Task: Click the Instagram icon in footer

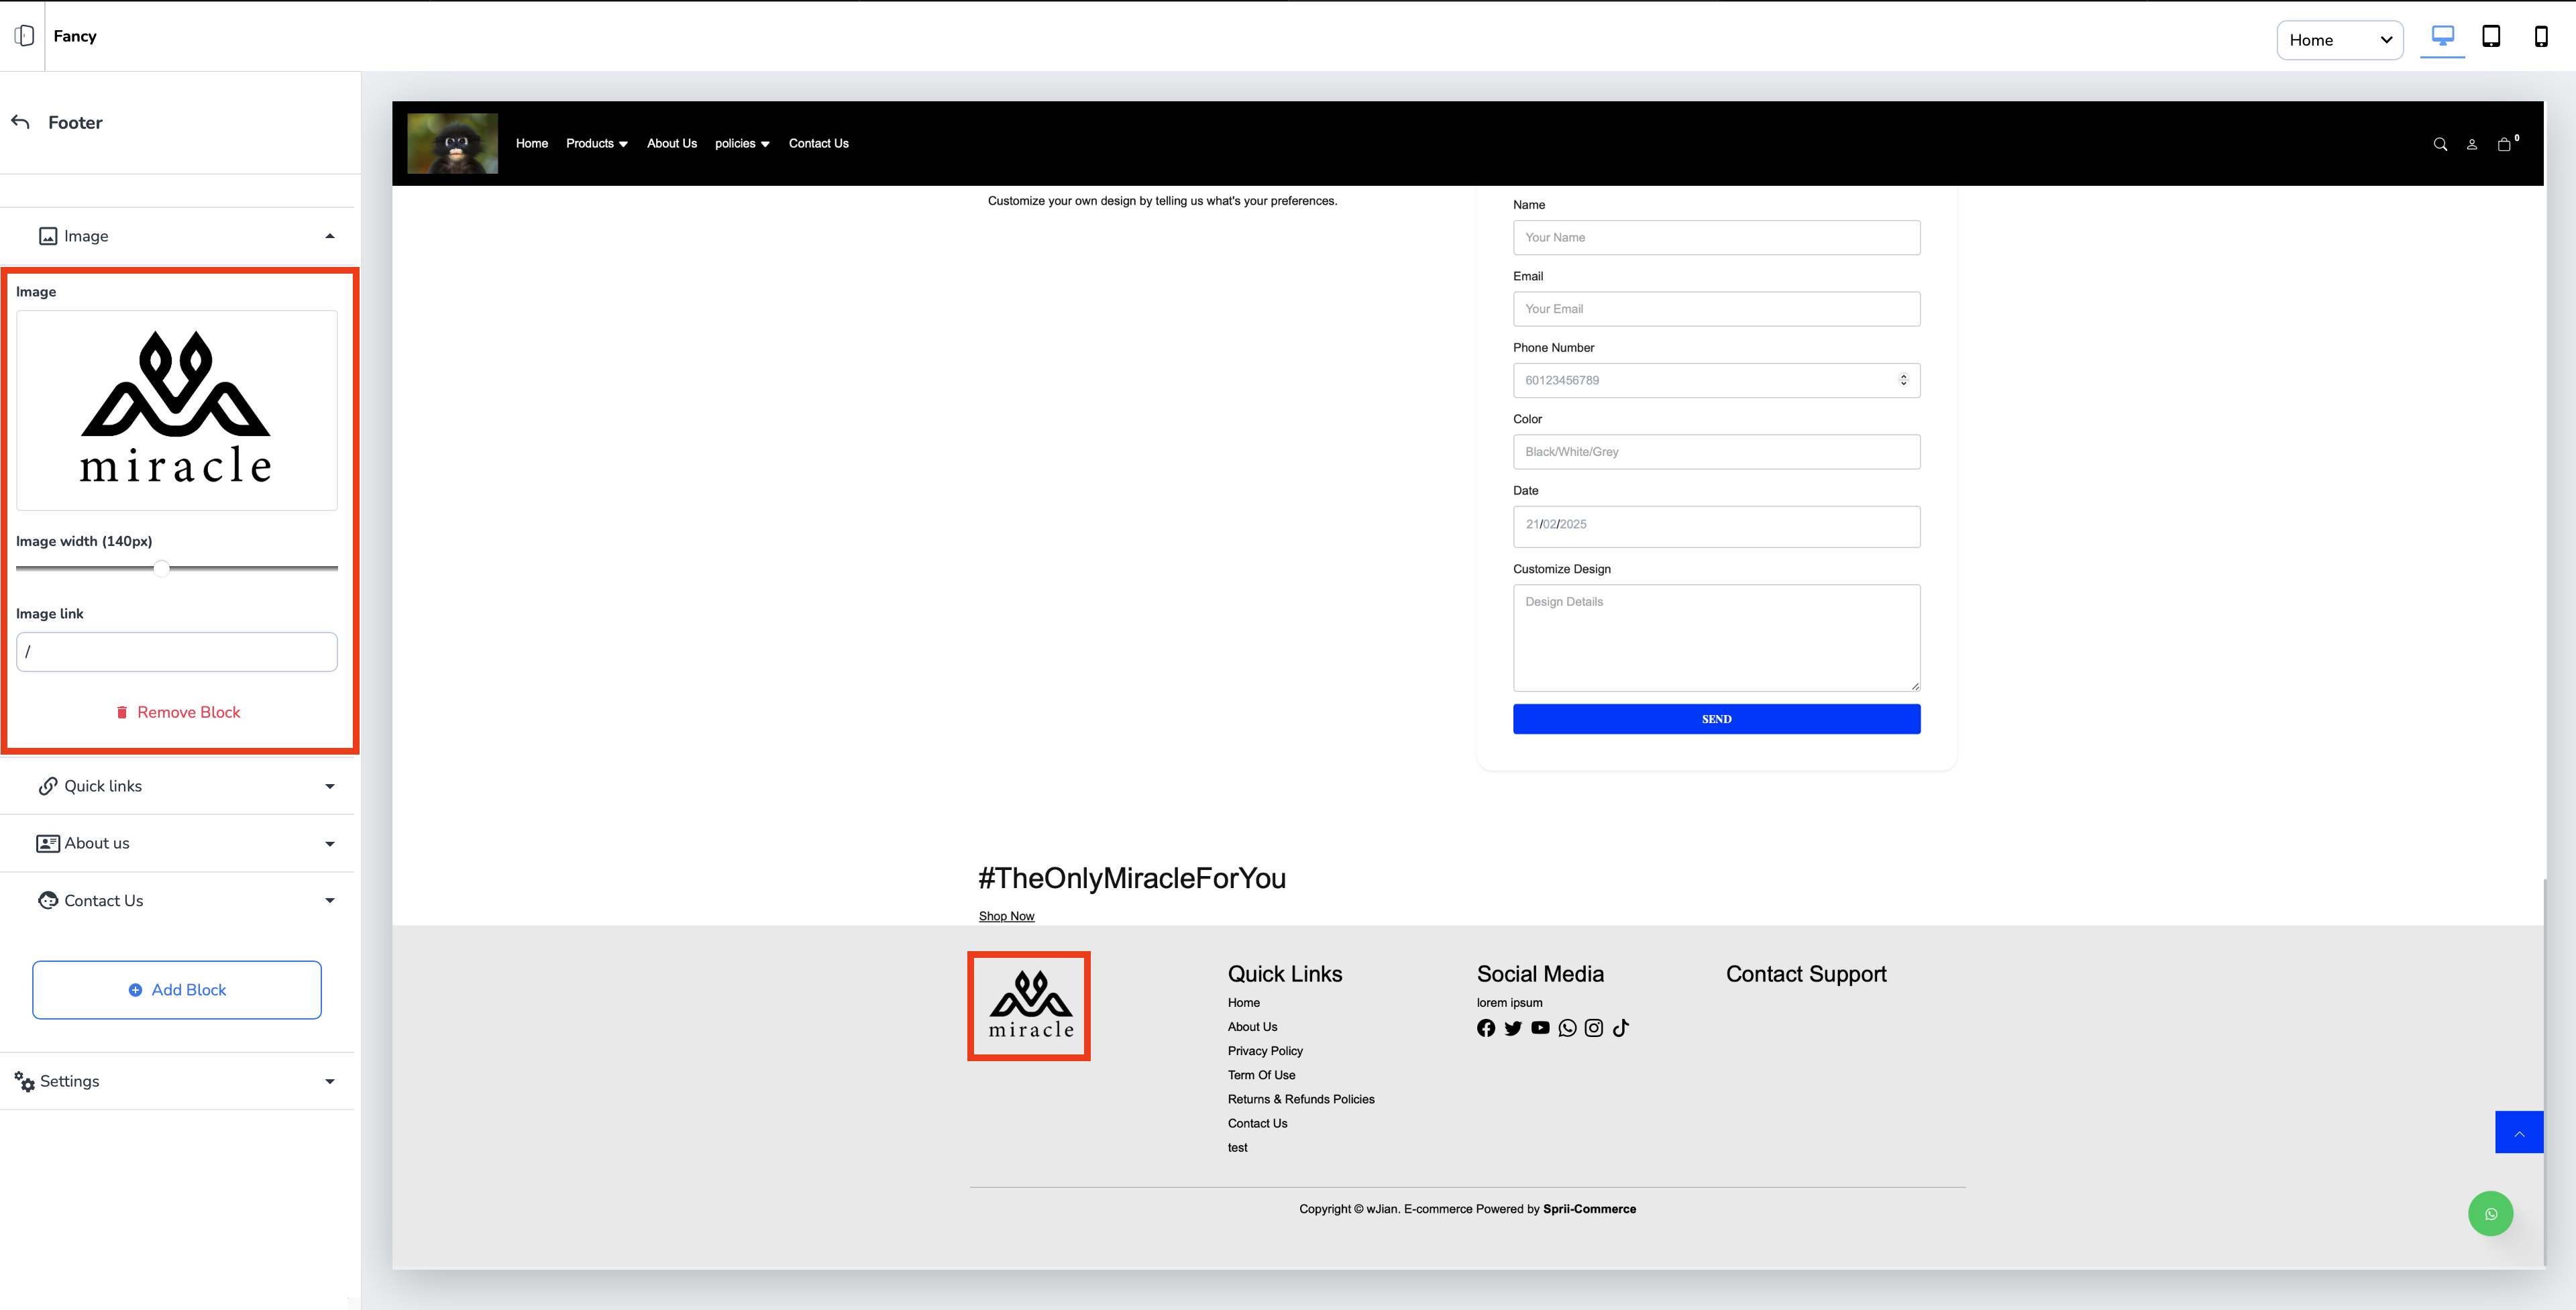Action: click(1594, 1028)
